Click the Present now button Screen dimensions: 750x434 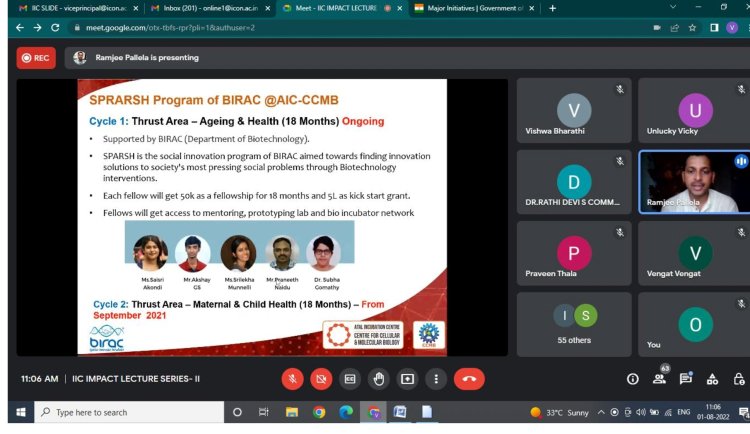(x=407, y=379)
